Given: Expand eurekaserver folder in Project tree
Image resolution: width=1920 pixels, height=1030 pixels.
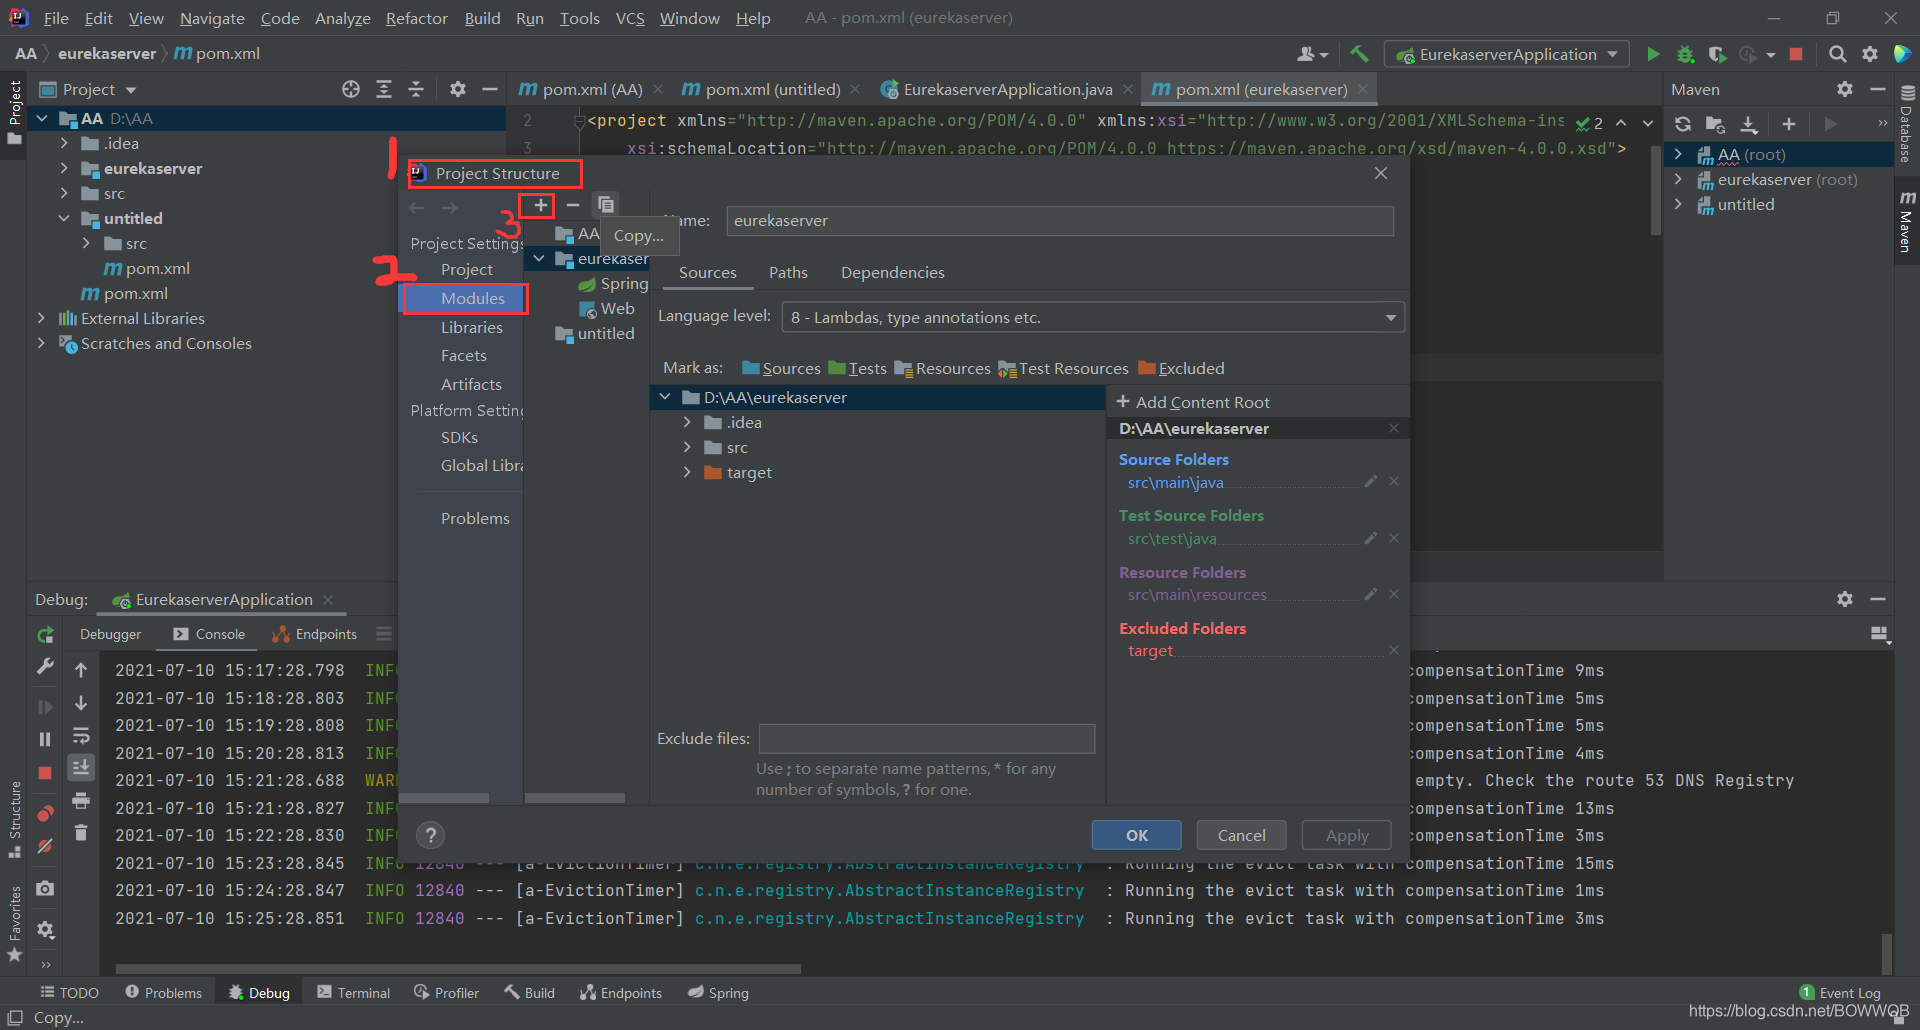Looking at the screenshot, I should 64,168.
